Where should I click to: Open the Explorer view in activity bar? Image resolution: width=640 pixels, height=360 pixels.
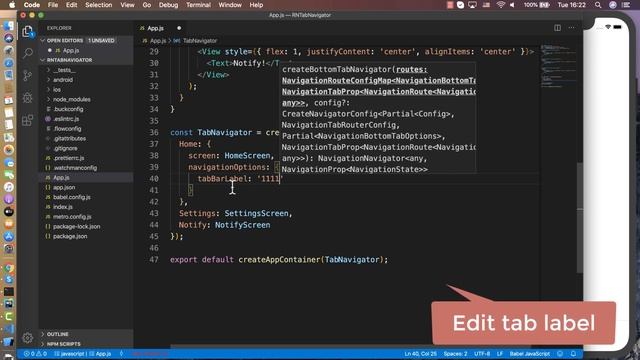(x=27, y=31)
